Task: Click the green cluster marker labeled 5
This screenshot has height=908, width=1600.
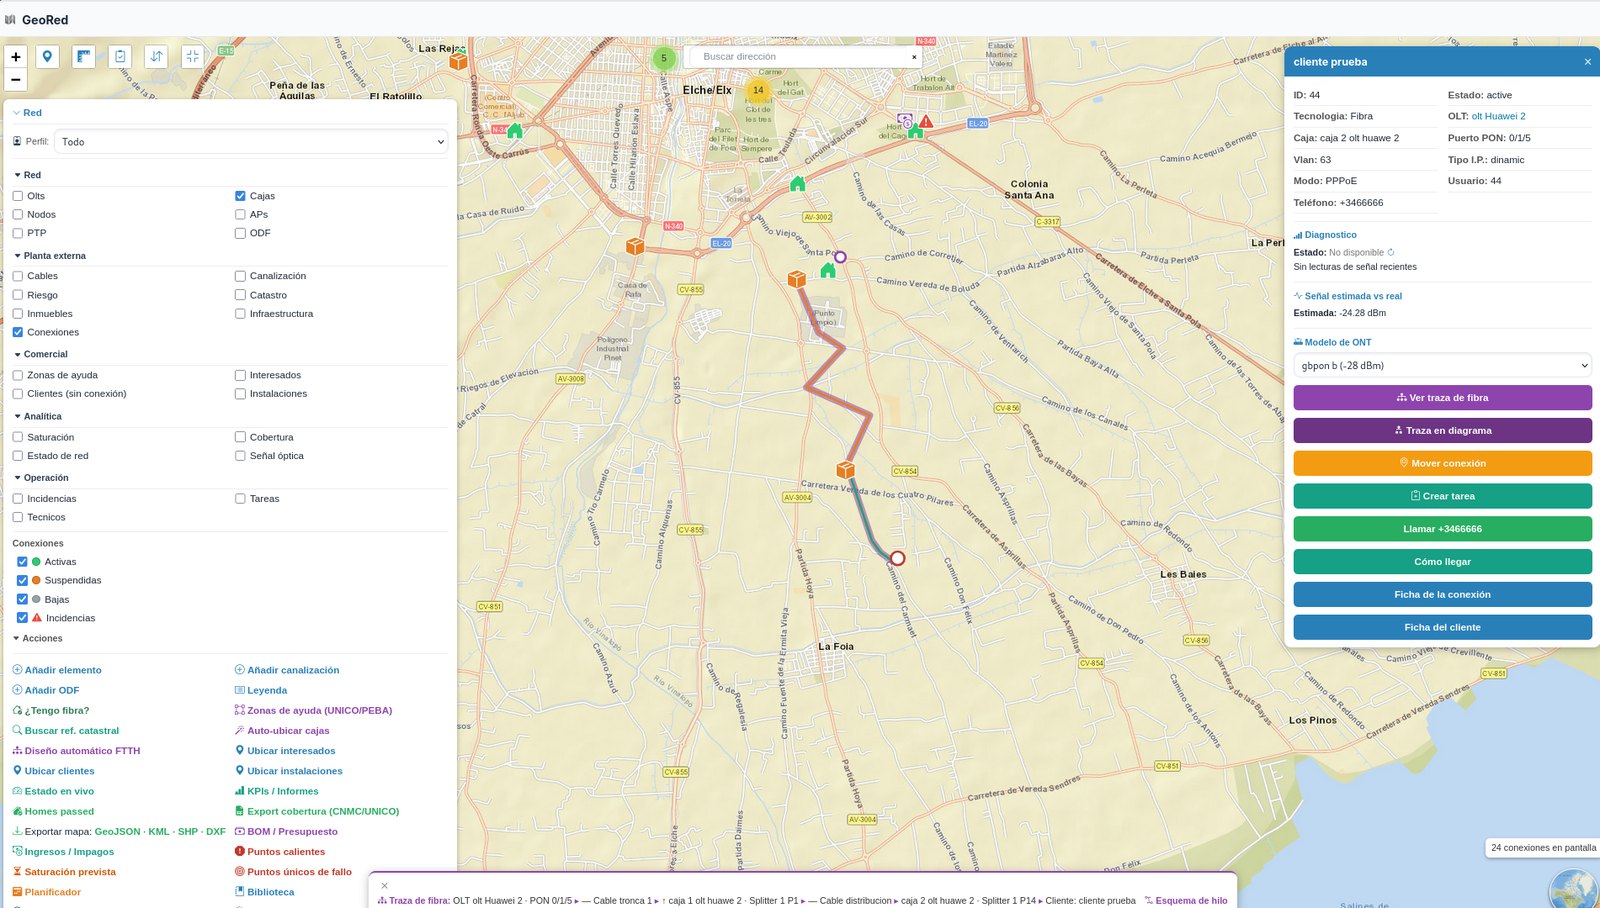Action: (x=663, y=58)
